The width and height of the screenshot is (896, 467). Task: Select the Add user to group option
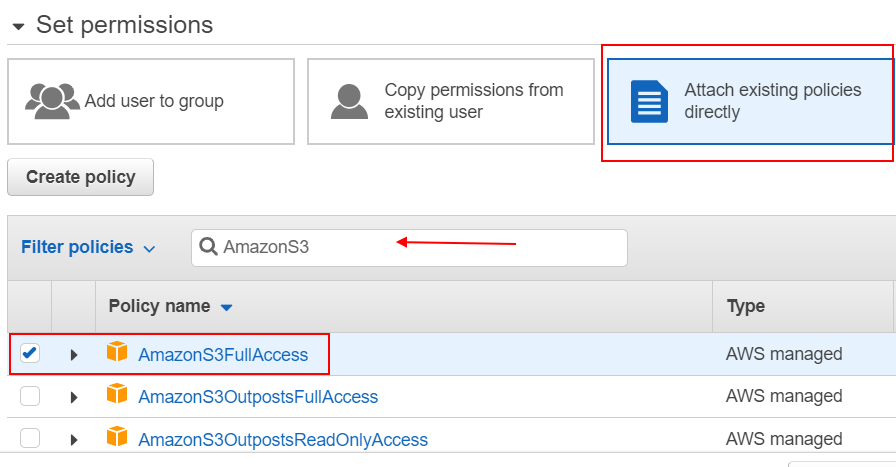coord(151,101)
